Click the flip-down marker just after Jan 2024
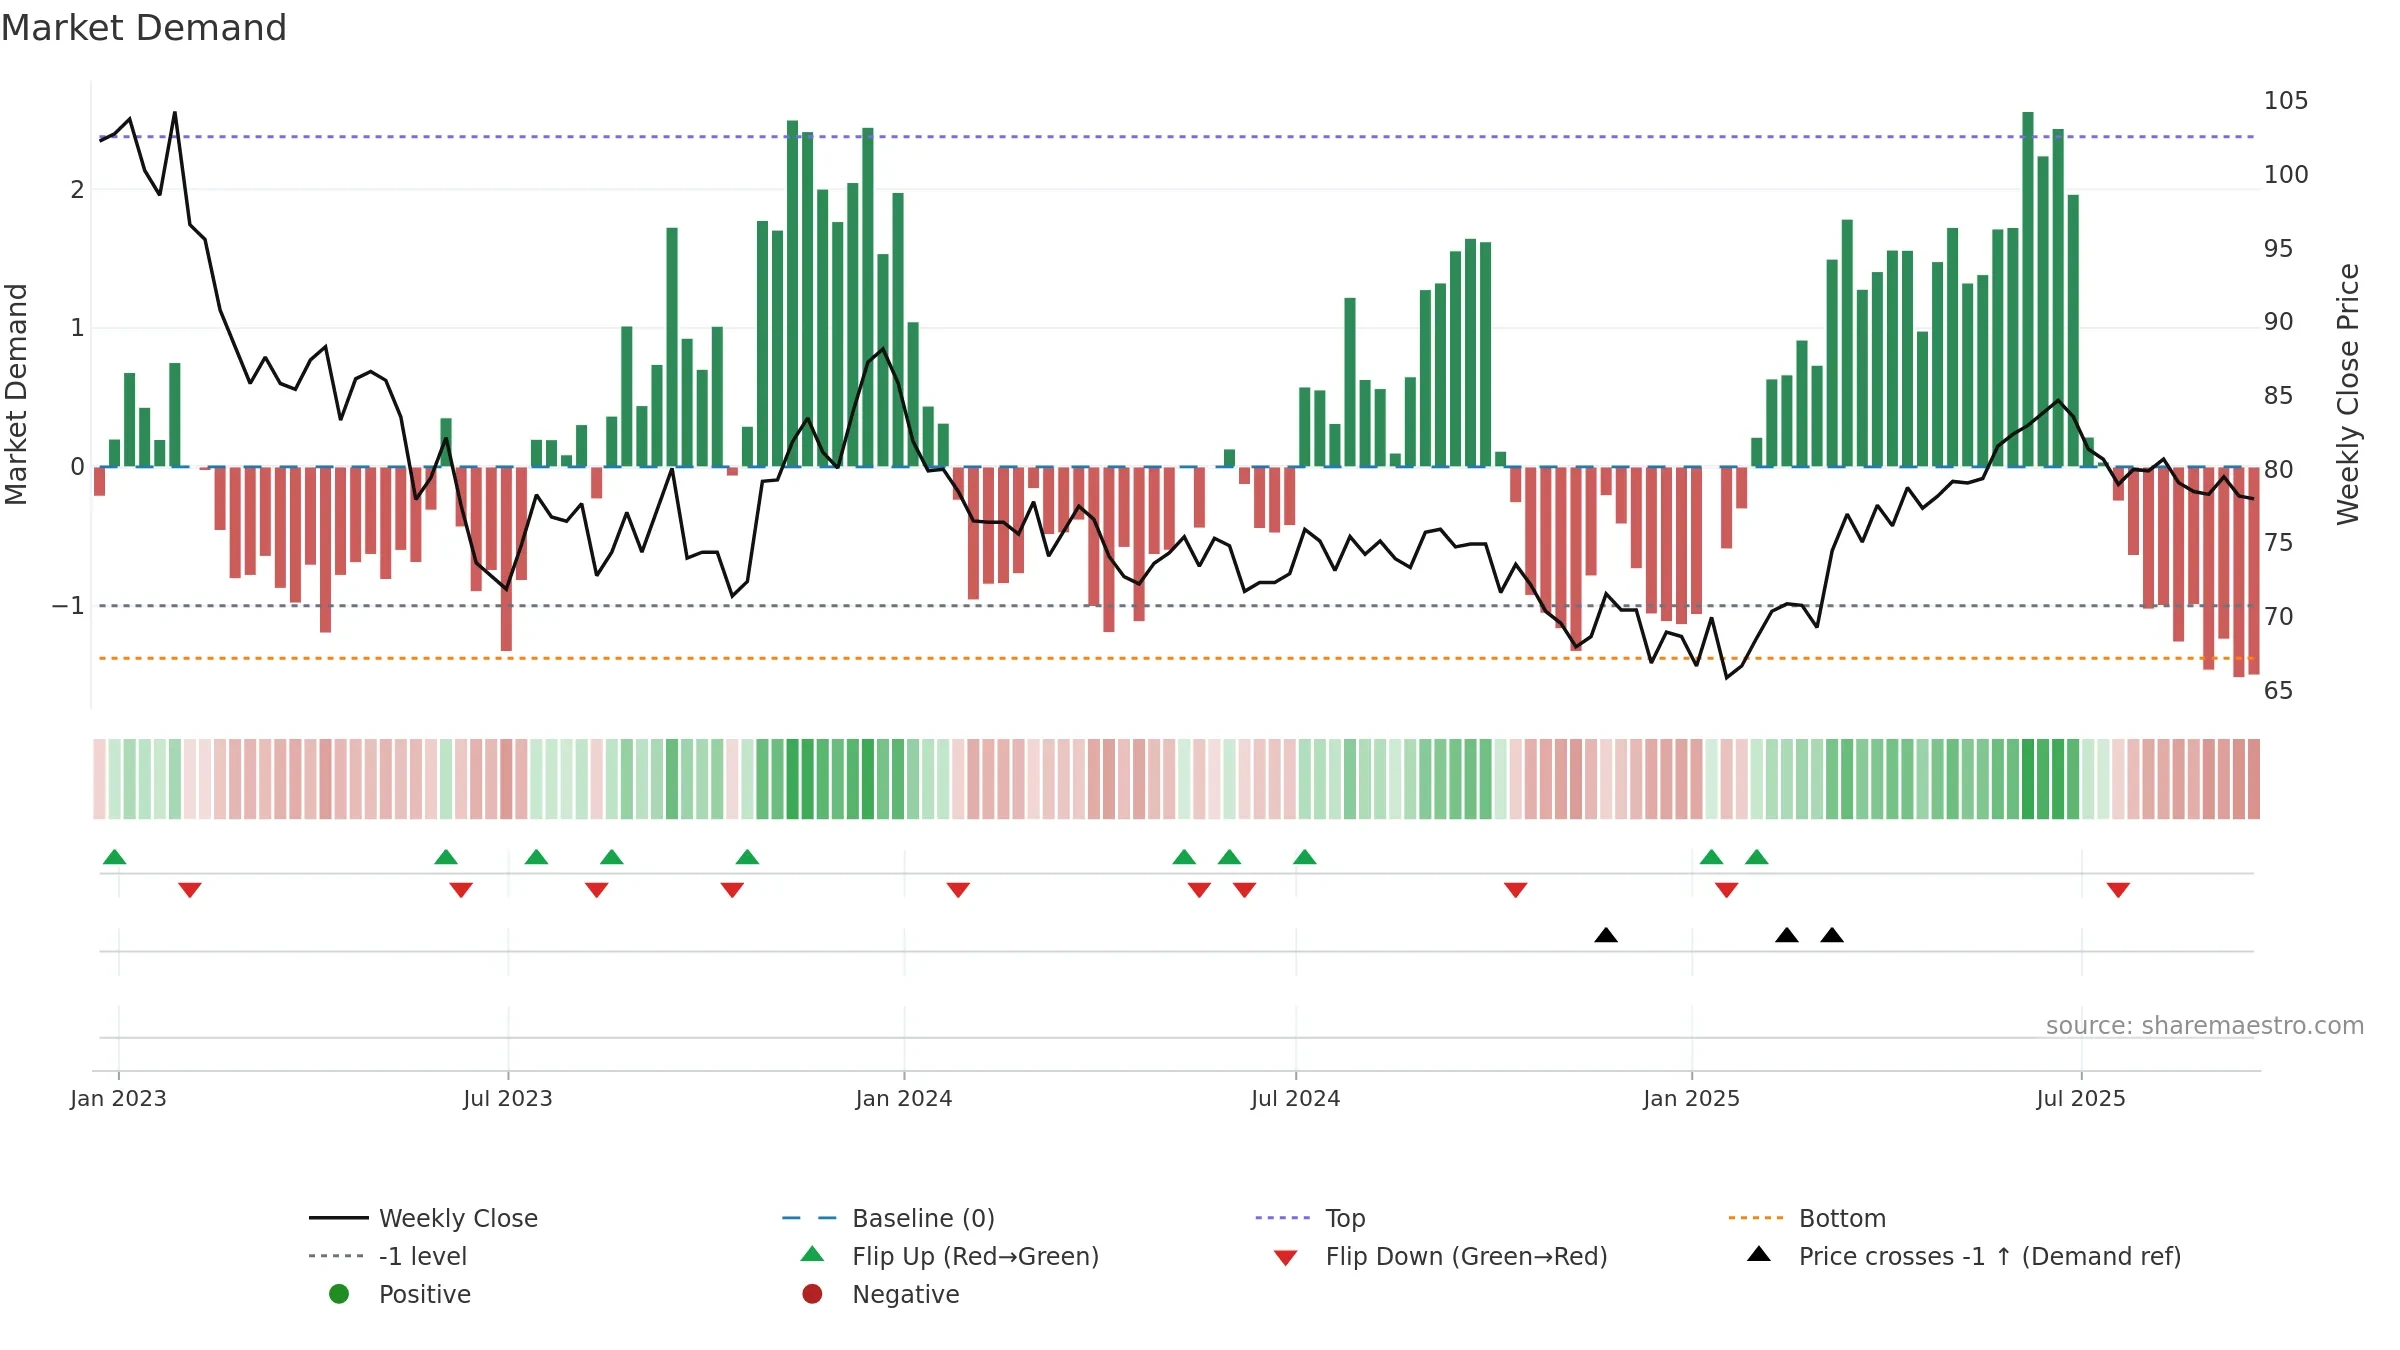Viewport: 2400px width, 1350px height. coord(958,890)
